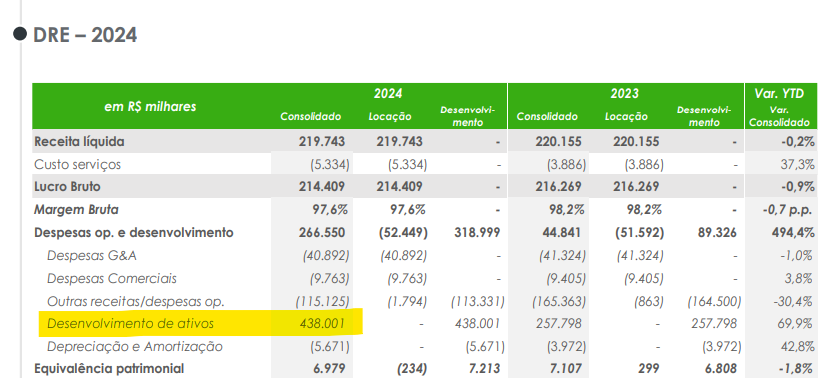Image resolution: width=830 pixels, height=378 pixels.
Task: Select the Lucro Bruto row label
Action: point(67,186)
